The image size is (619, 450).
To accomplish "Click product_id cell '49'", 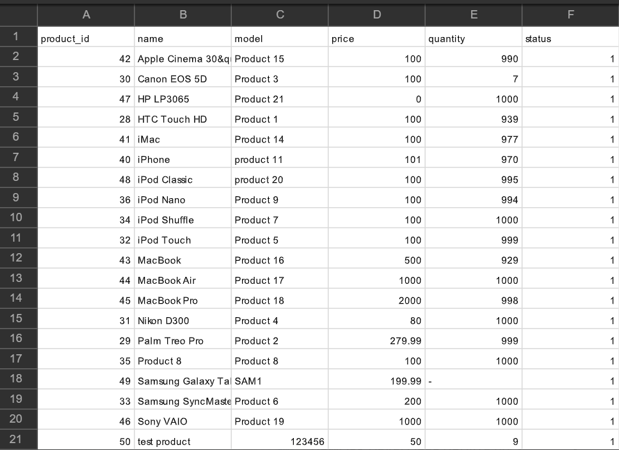I will (x=86, y=379).
